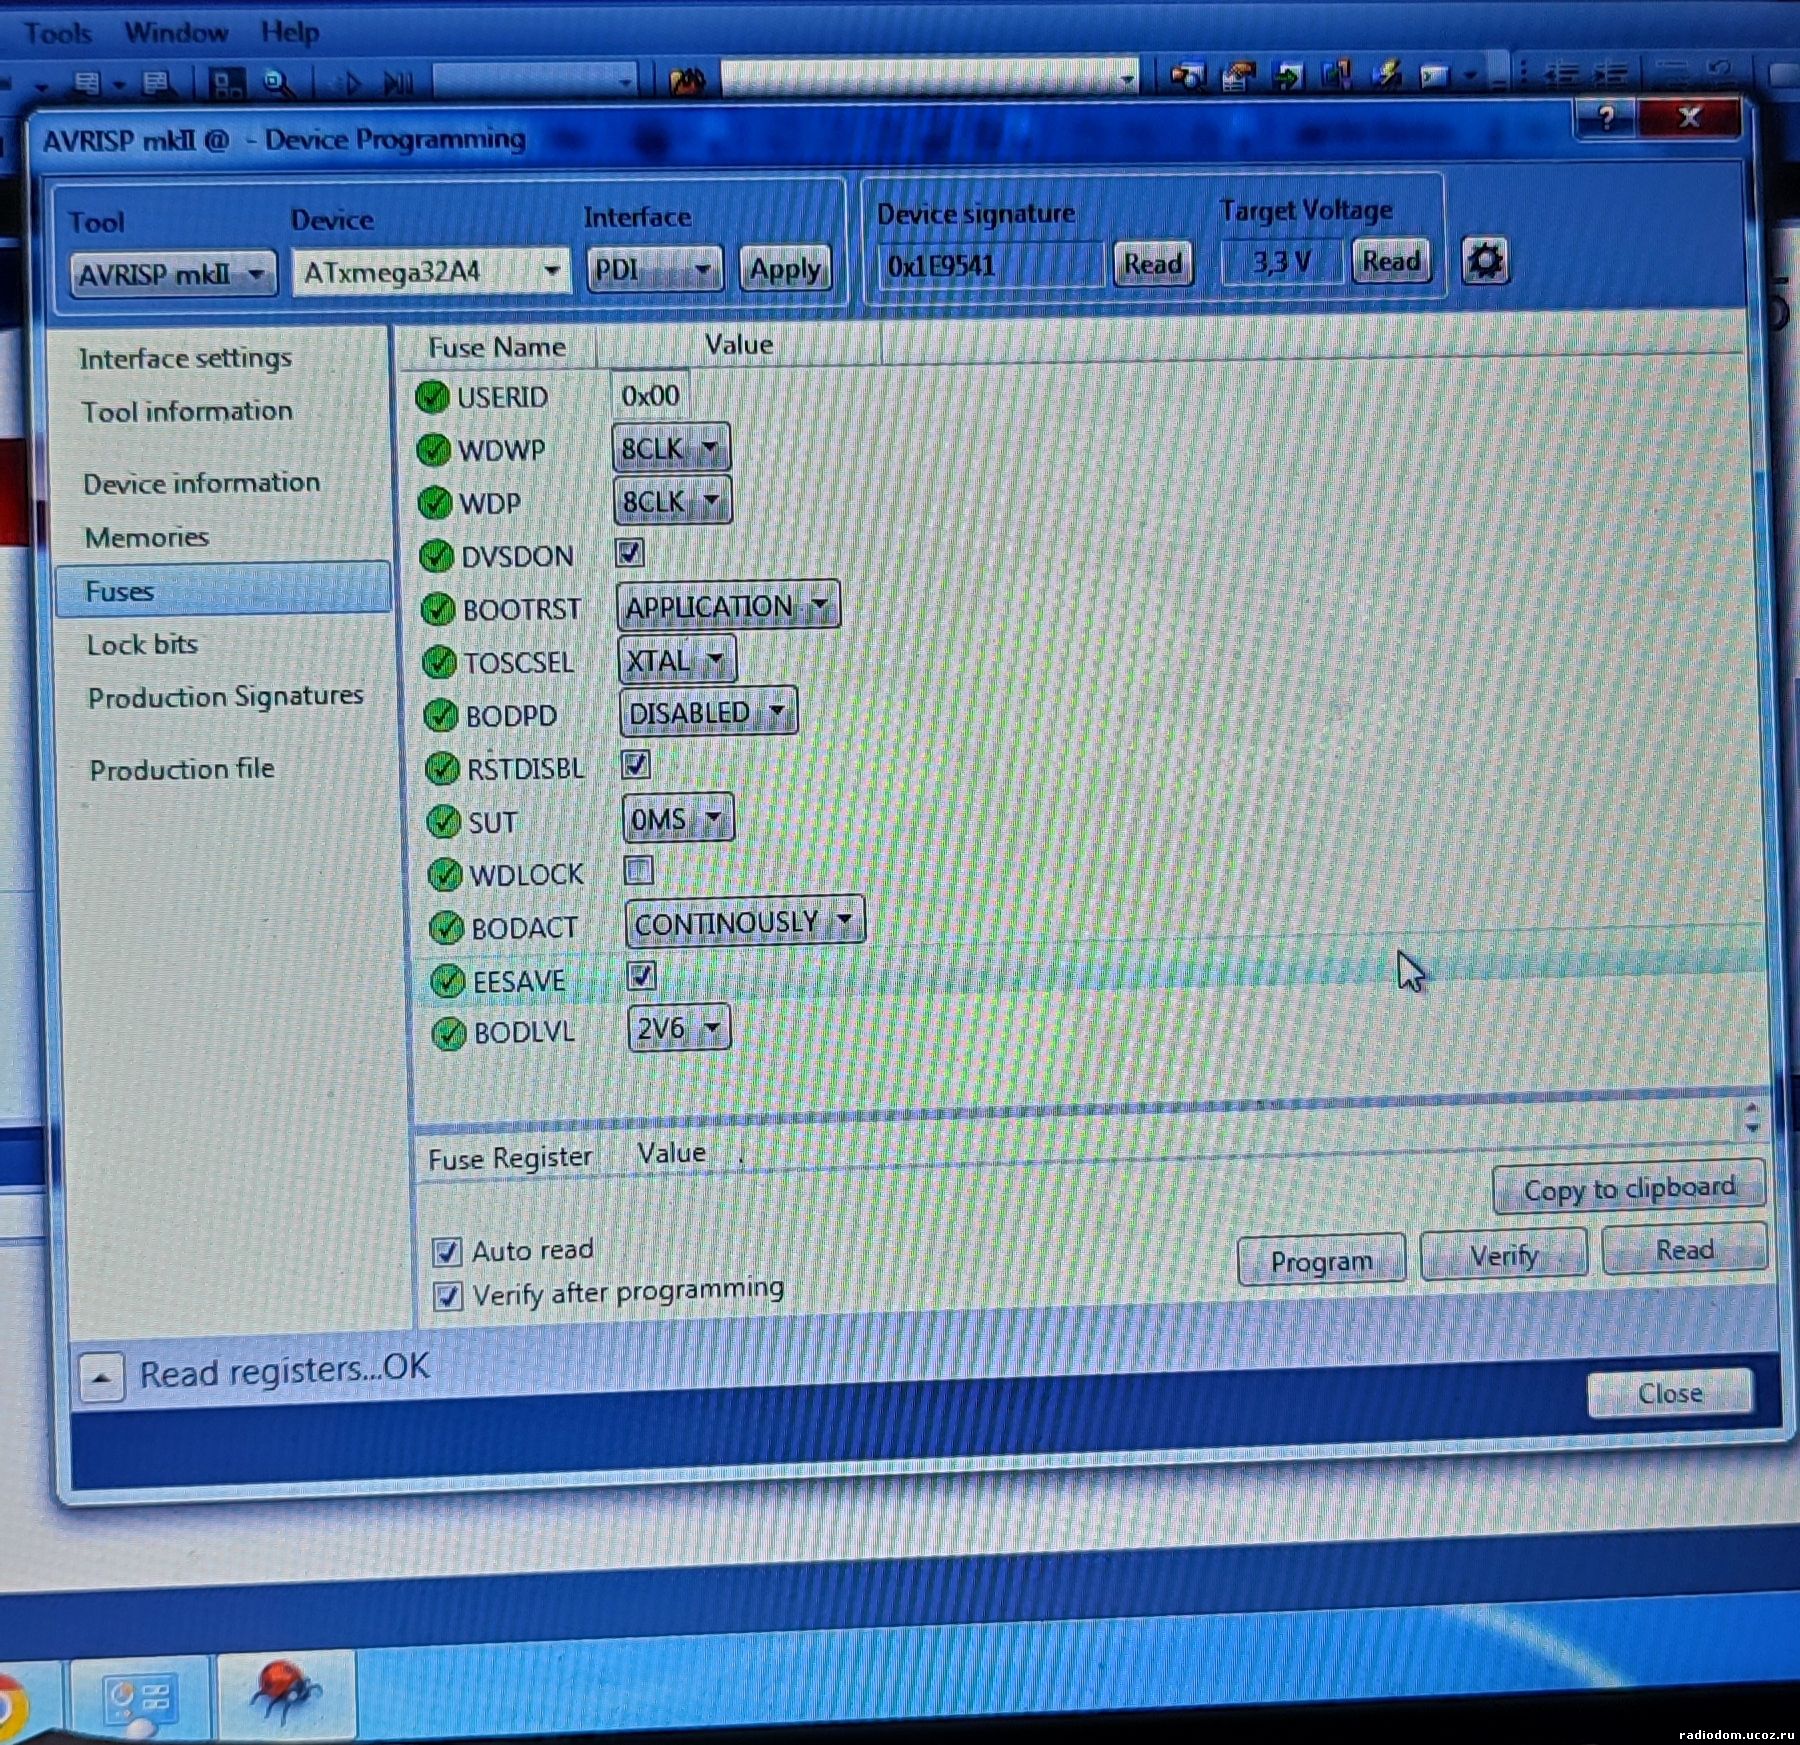1800x1745 pixels.
Task: Click the Verify button
Action: [1503, 1255]
